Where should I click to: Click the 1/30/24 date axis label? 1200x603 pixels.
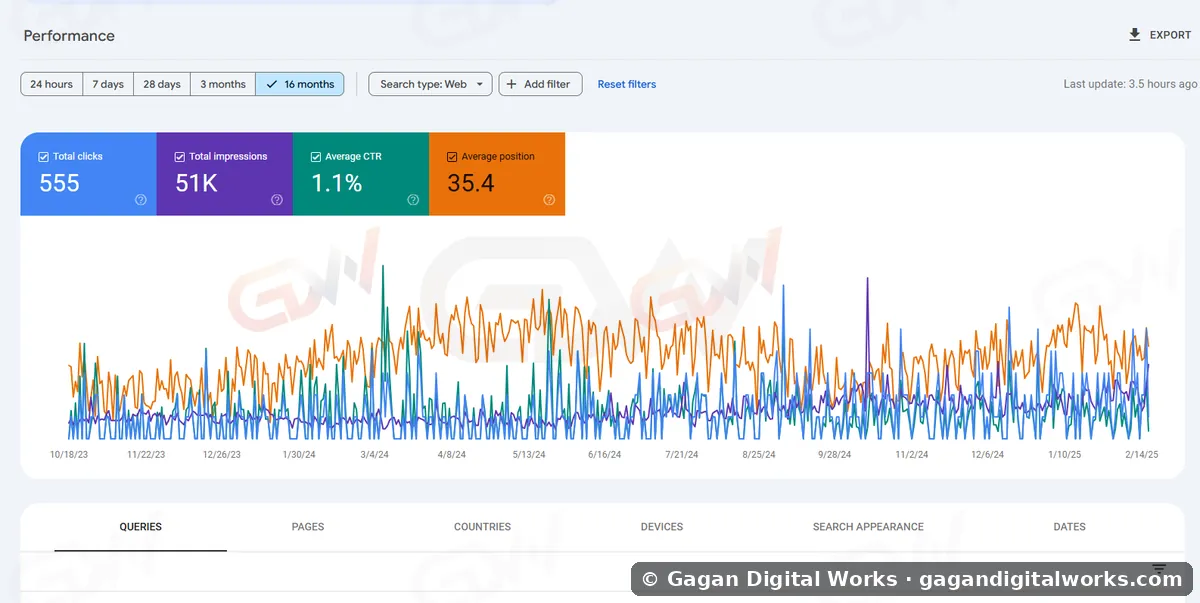[298, 454]
